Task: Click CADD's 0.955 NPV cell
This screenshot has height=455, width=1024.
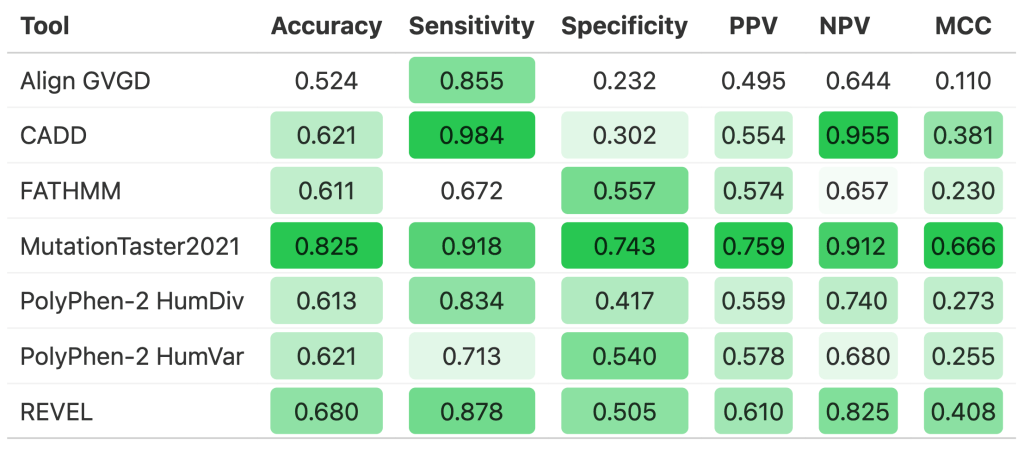Action: click(857, 136)
